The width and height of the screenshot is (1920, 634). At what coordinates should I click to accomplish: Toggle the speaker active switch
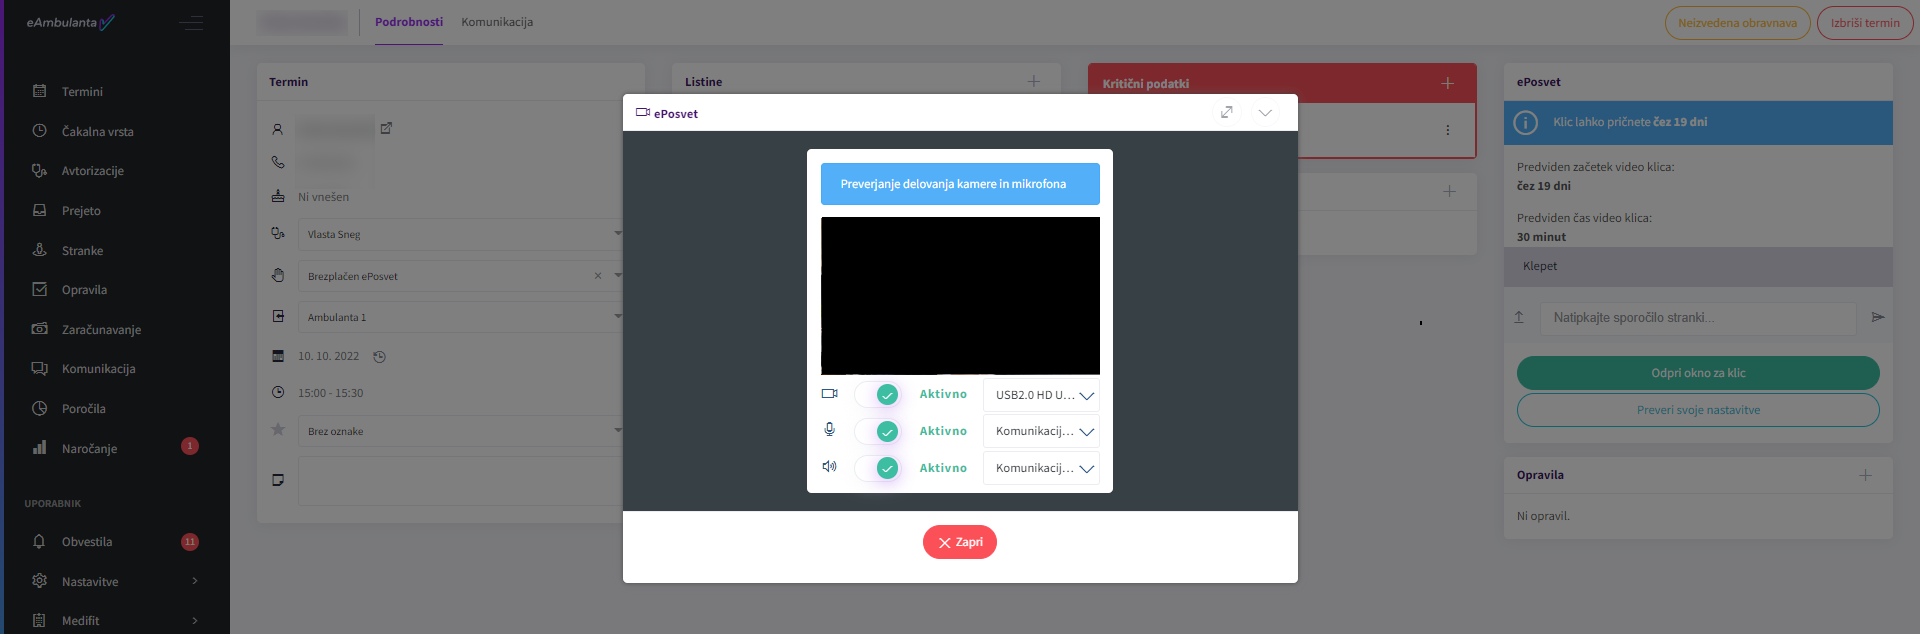pyautogui.click(x=878, y=468)
